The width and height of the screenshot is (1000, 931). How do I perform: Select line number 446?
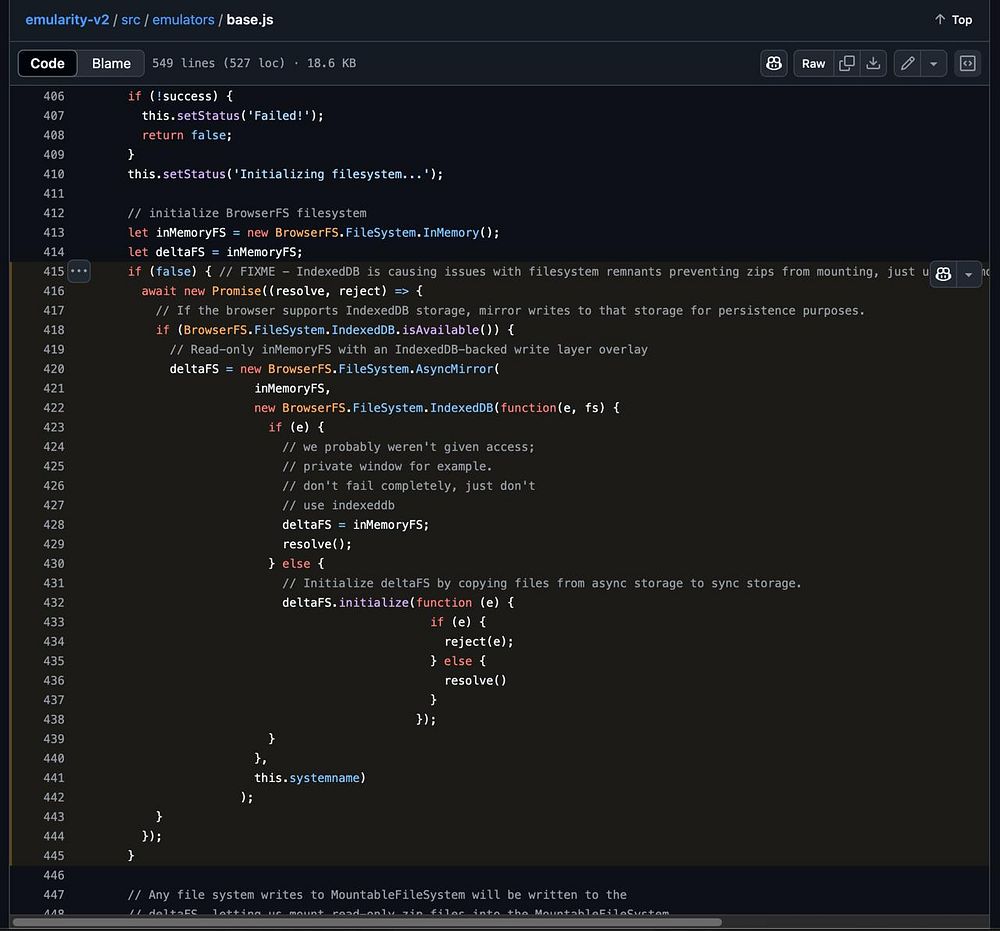coord(54,875)
